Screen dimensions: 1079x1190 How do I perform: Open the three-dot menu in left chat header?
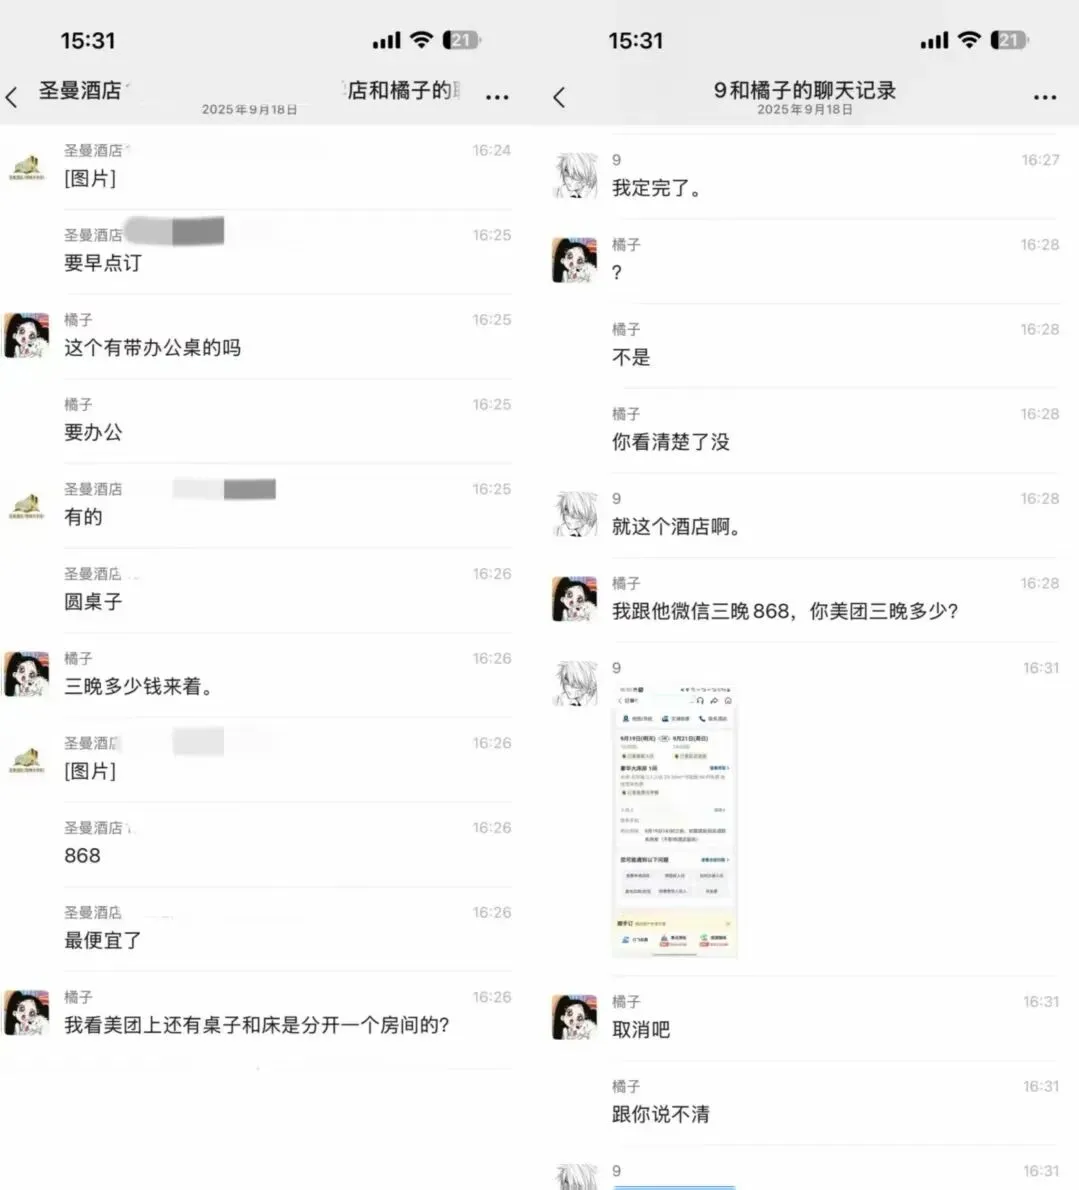coord(497,97)
